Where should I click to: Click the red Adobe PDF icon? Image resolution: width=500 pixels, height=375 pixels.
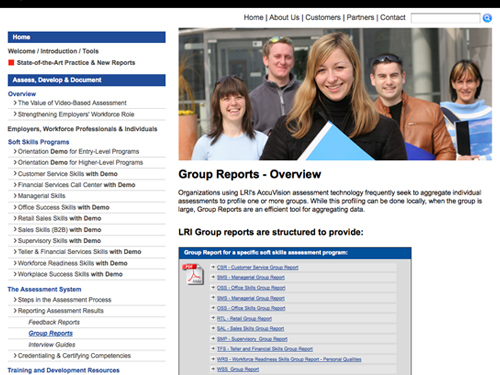pos(193,274)
